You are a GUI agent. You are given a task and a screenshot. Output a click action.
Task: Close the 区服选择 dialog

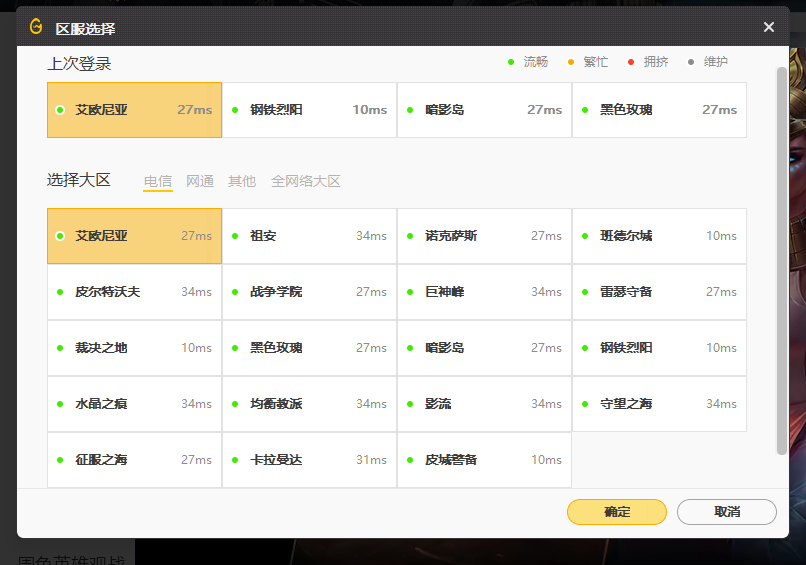[768, 27]
